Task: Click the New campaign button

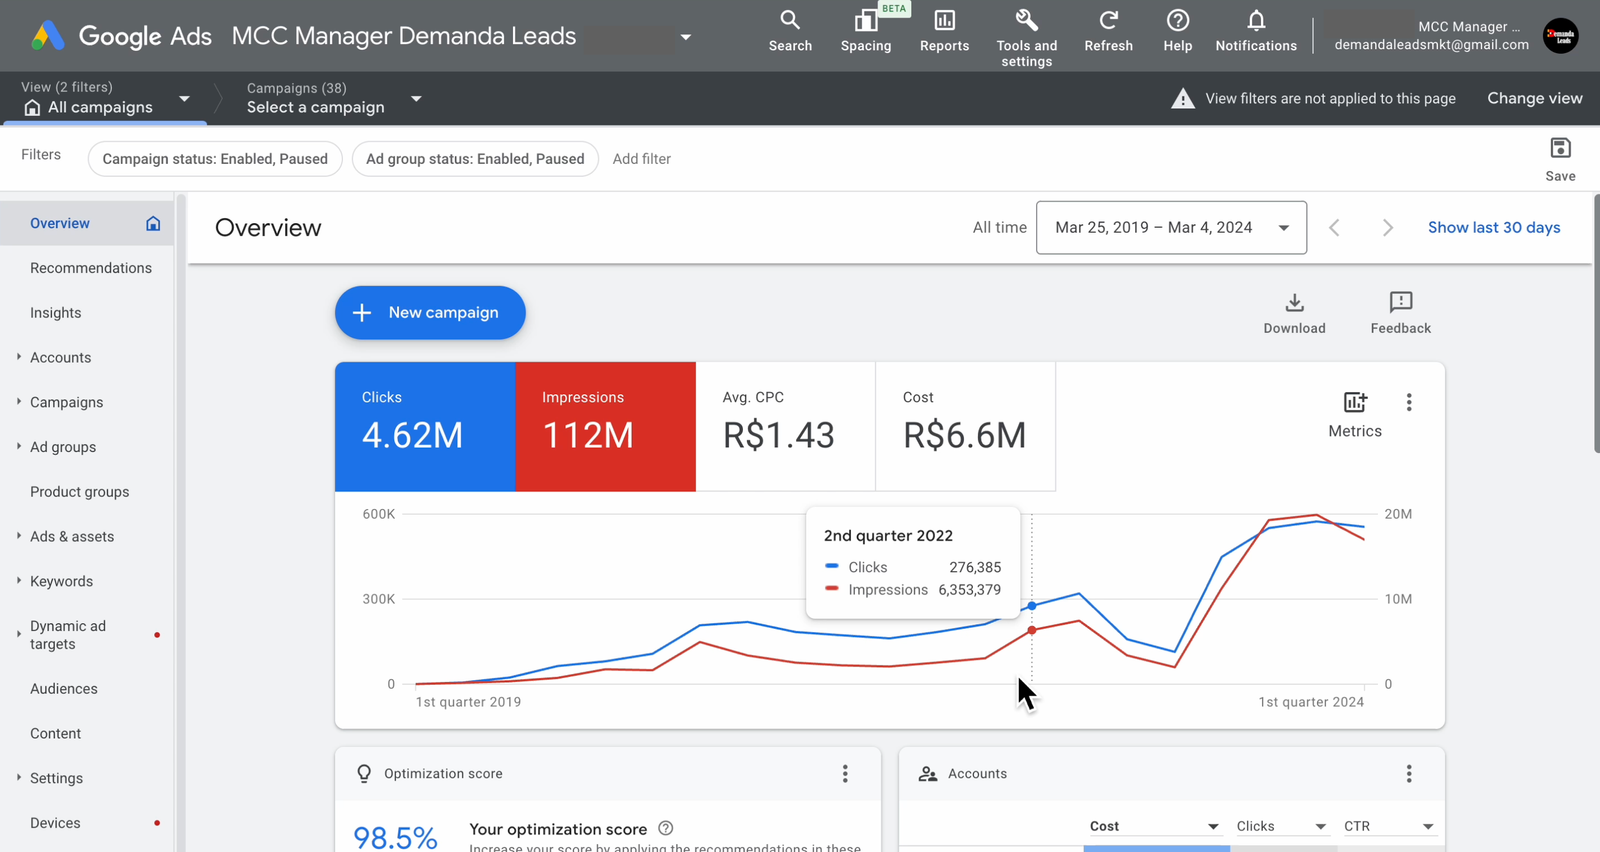Action: pyautogui.click(x=430, y=313)
